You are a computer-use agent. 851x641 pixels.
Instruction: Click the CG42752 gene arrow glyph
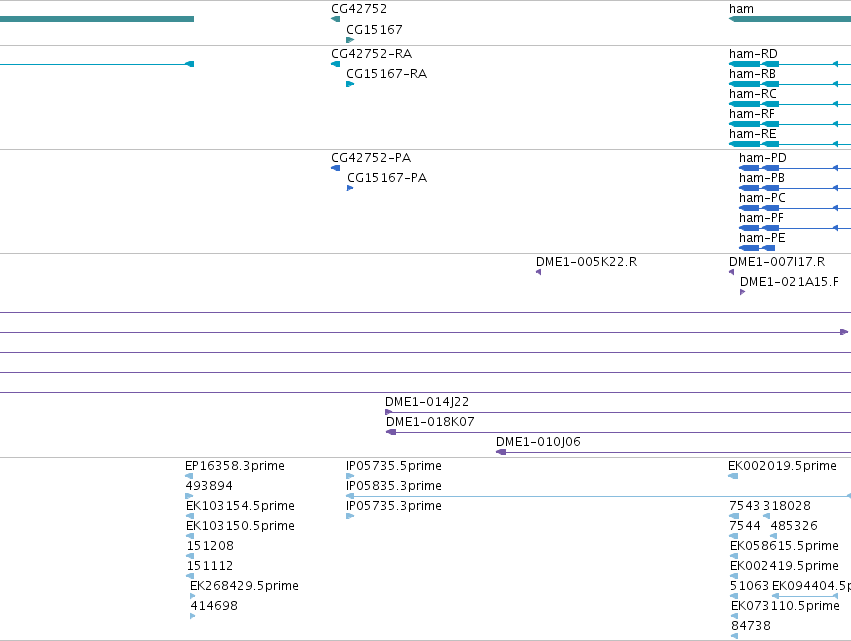pos(335,20)
